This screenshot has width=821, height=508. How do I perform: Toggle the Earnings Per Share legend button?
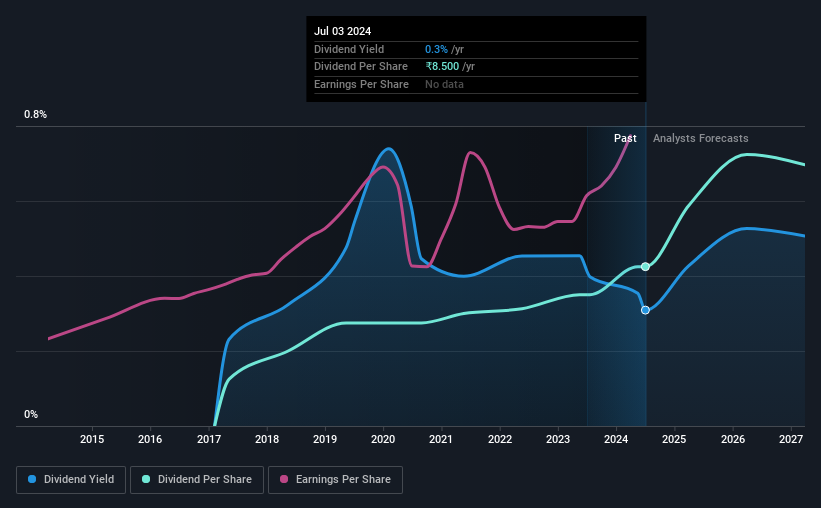[335, 480]
